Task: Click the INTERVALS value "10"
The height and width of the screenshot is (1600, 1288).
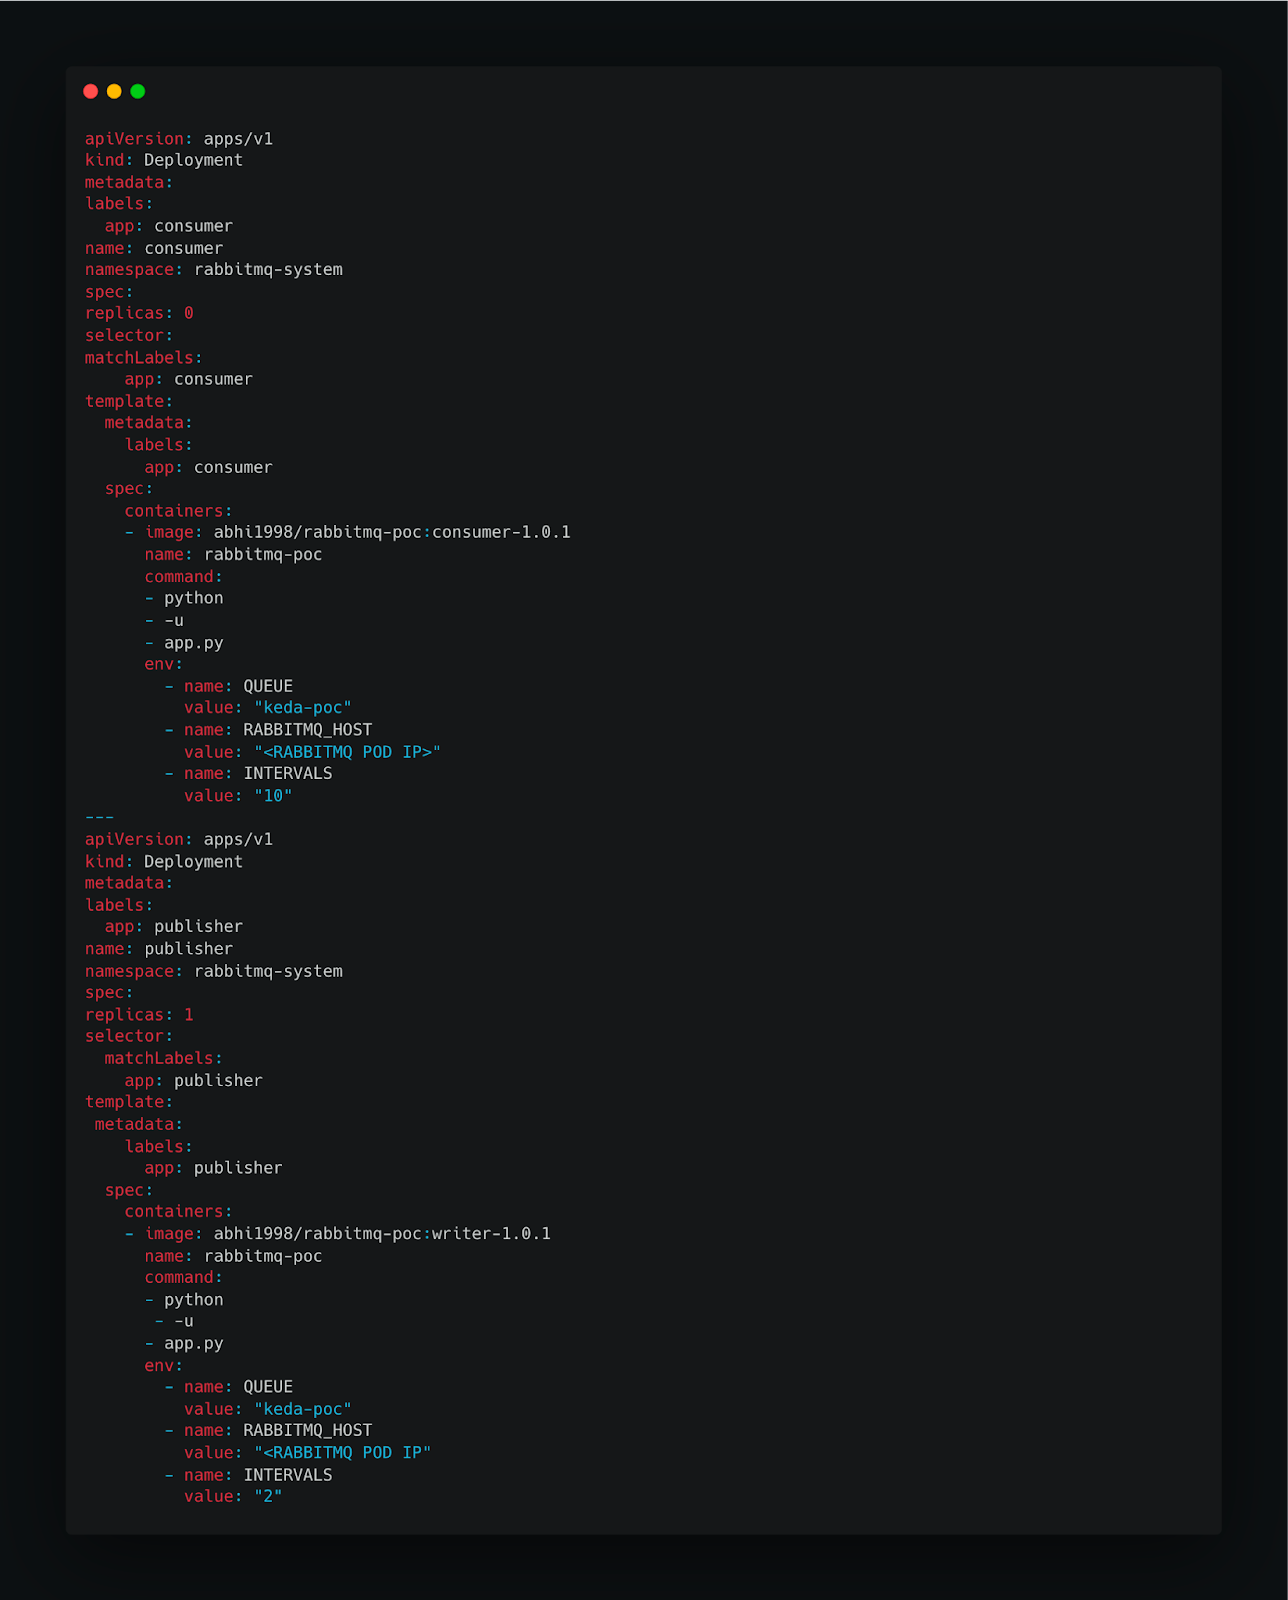Action: 273,796
